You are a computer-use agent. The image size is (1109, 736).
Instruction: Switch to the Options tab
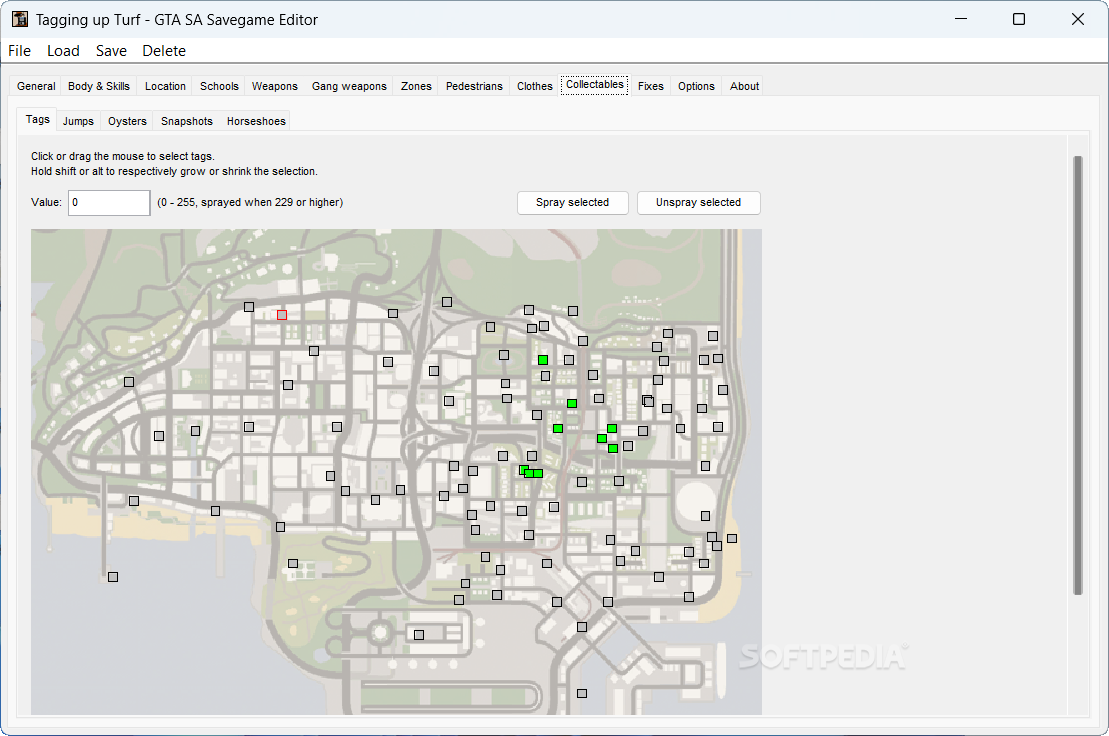[x=696, y=86]
